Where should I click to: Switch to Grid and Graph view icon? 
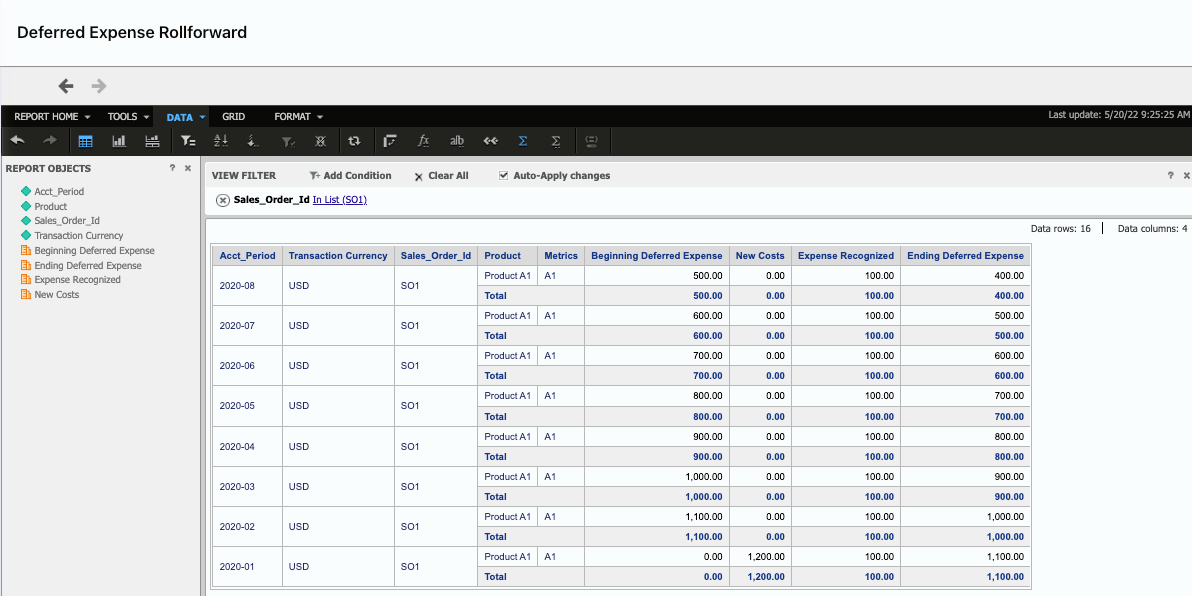pyautogui.click(x=152, y=141)
